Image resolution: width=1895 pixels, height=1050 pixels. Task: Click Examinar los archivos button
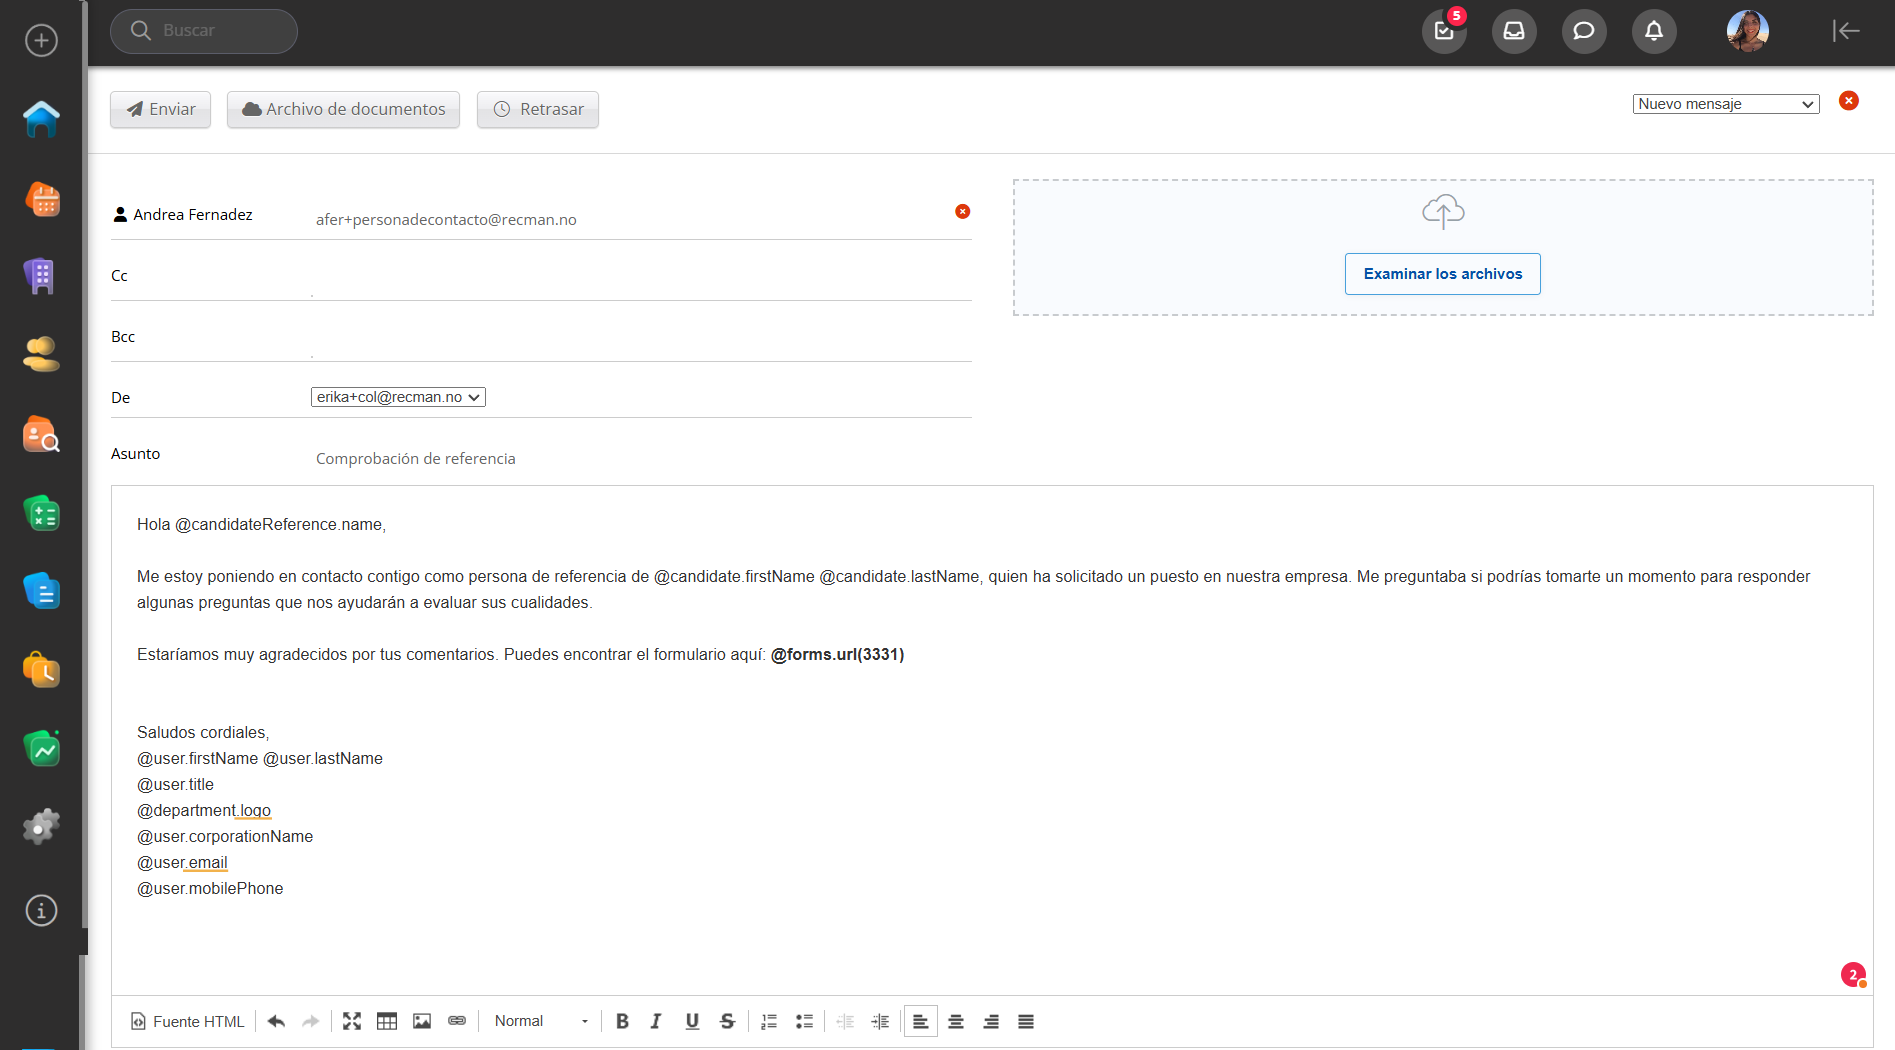pyautogui.click(x=1442, y=274)
